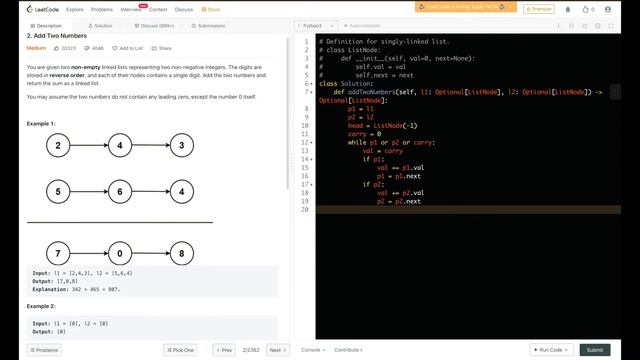Open Discuss in top navigation
The height and width of the screenshot is (360, 640).
point(184,9)
